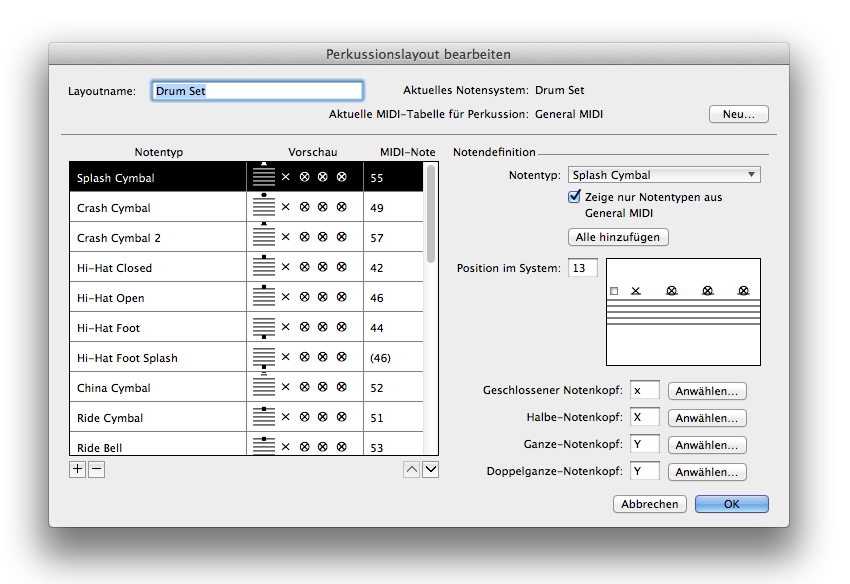Toggle 'Zeige nur Notentypen aus General MIDI' checkbox
The width and height of the screenshot is (850, 584).
coord(575,196)
